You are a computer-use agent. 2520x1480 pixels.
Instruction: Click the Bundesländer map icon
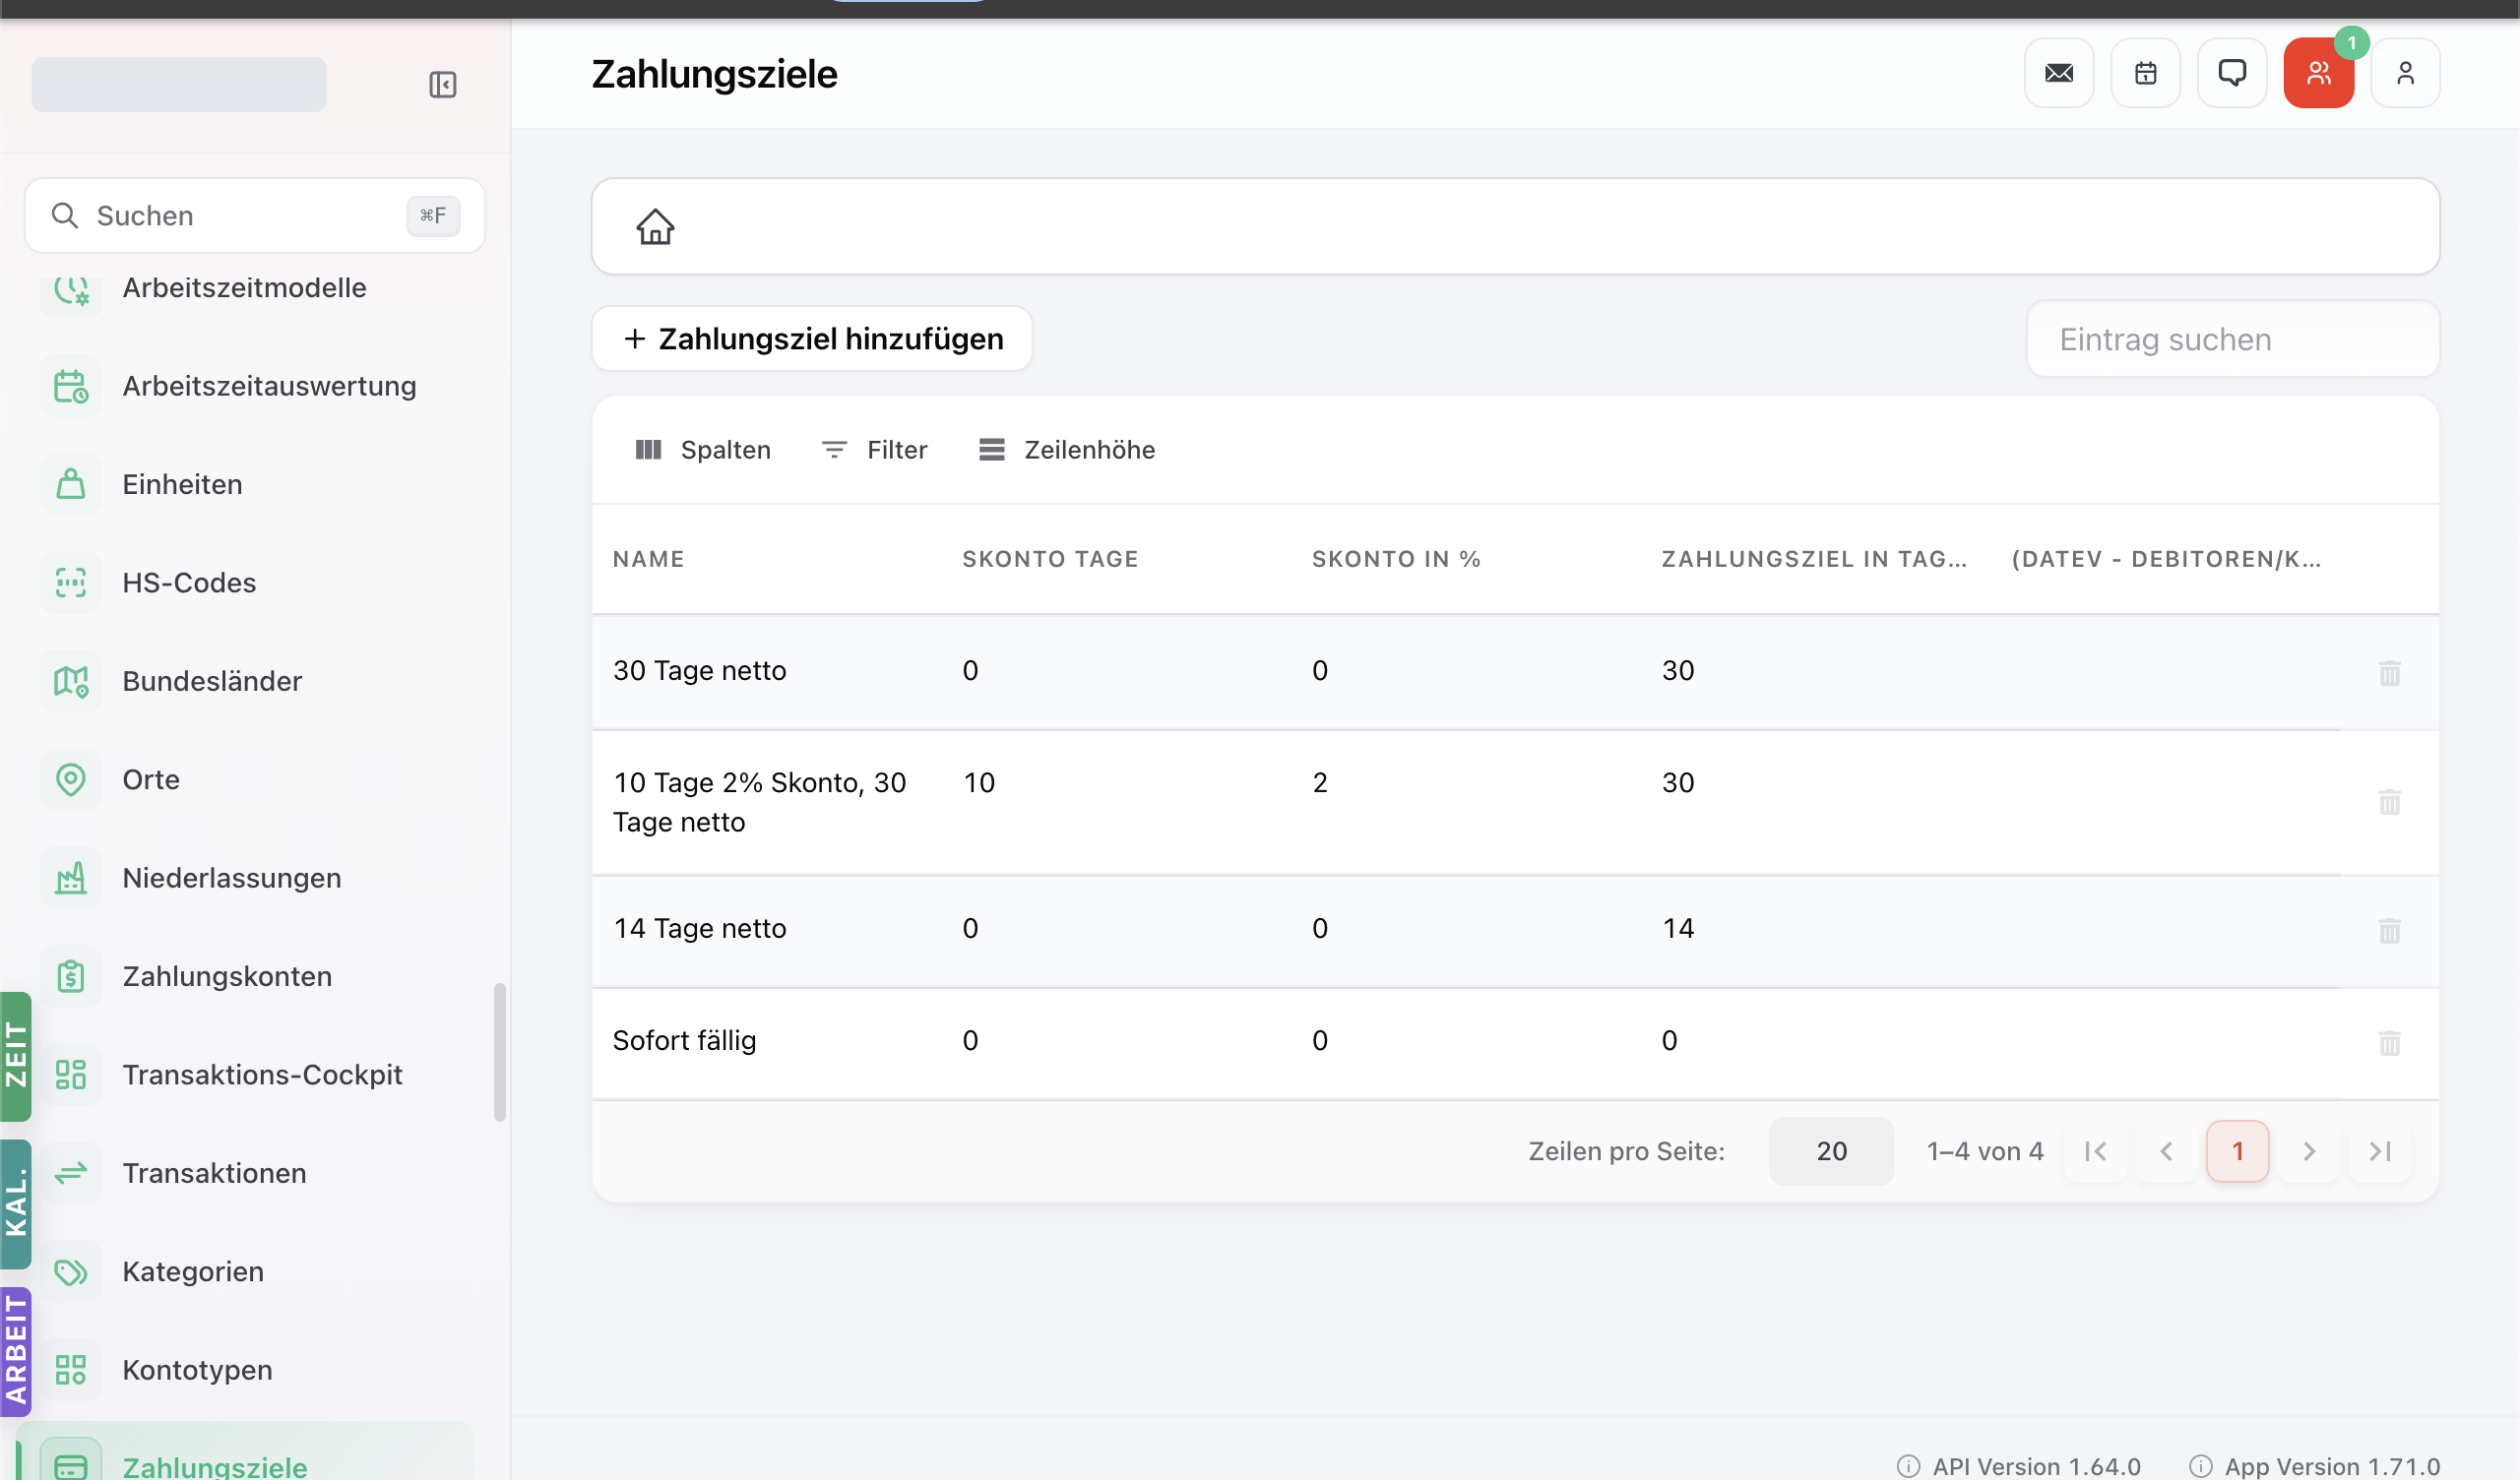click(x=71, y=681)
